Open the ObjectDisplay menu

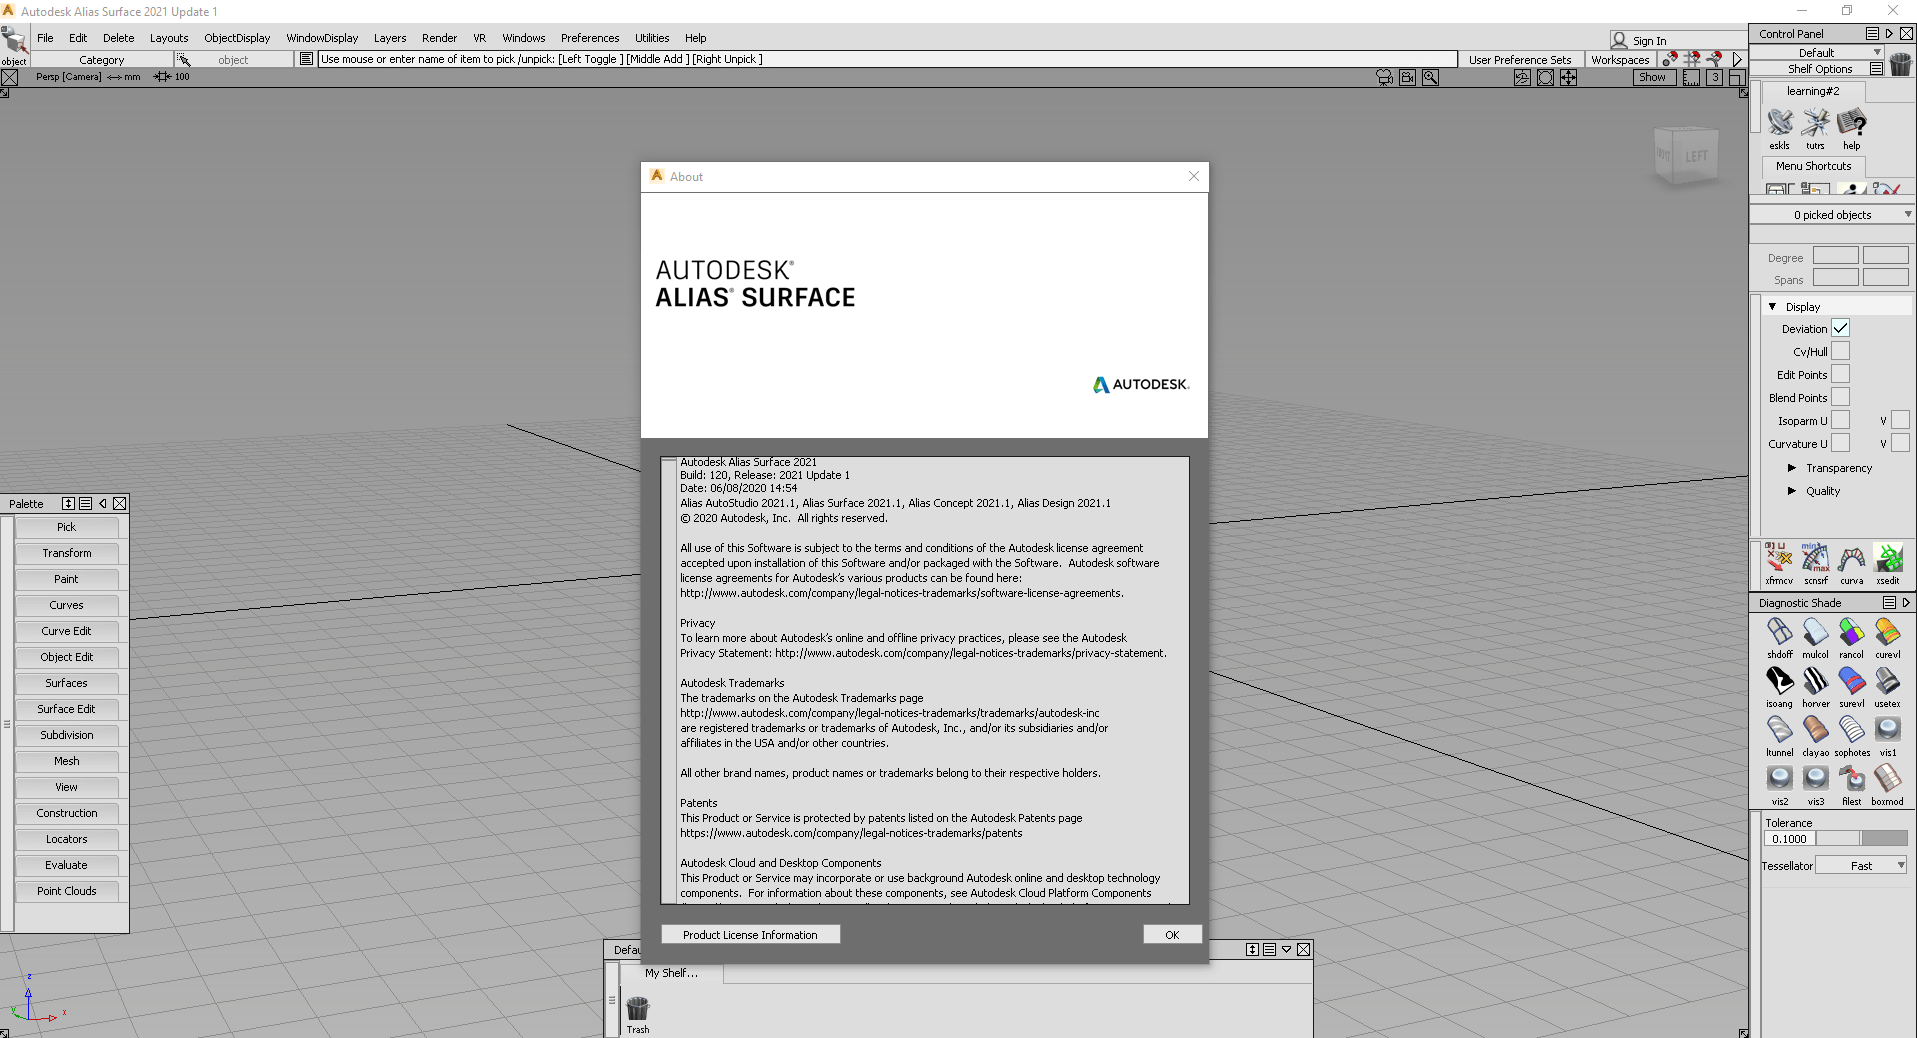click(237, 38)
